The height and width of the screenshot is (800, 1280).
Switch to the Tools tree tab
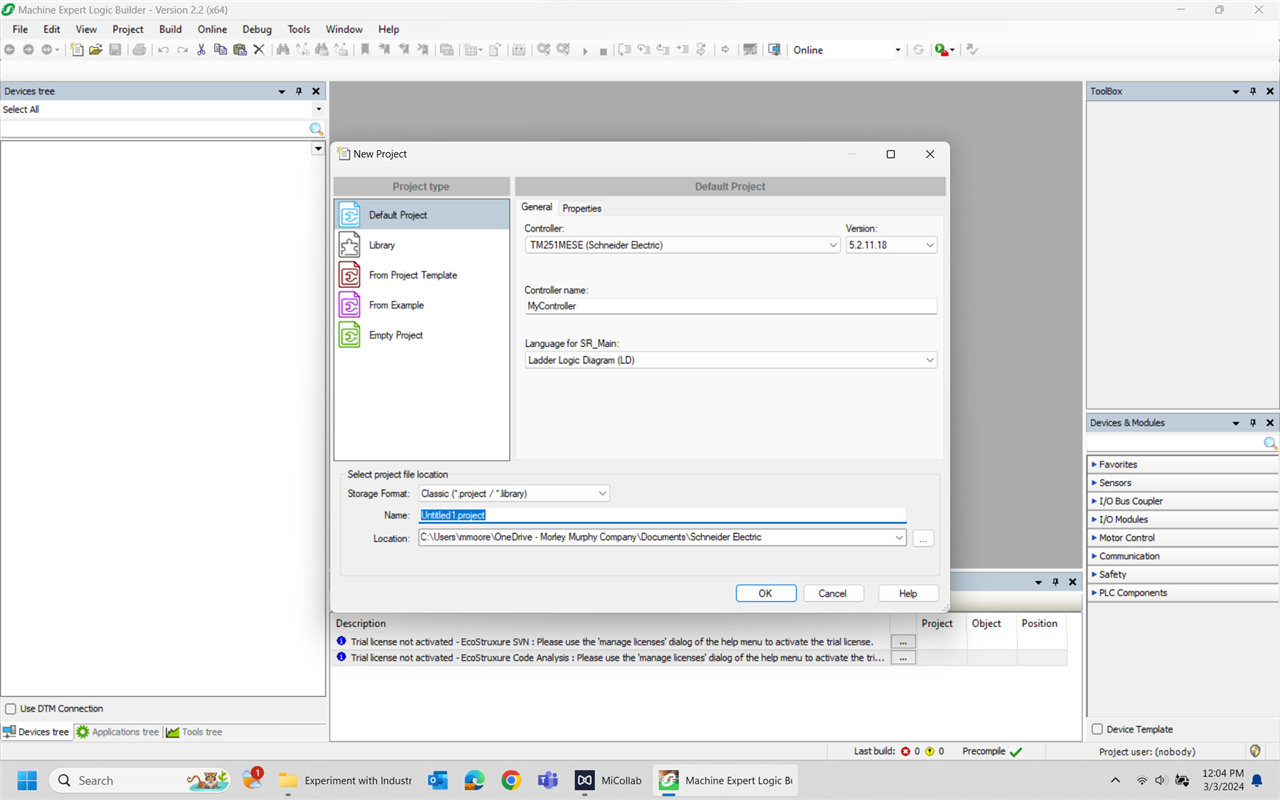195,732
